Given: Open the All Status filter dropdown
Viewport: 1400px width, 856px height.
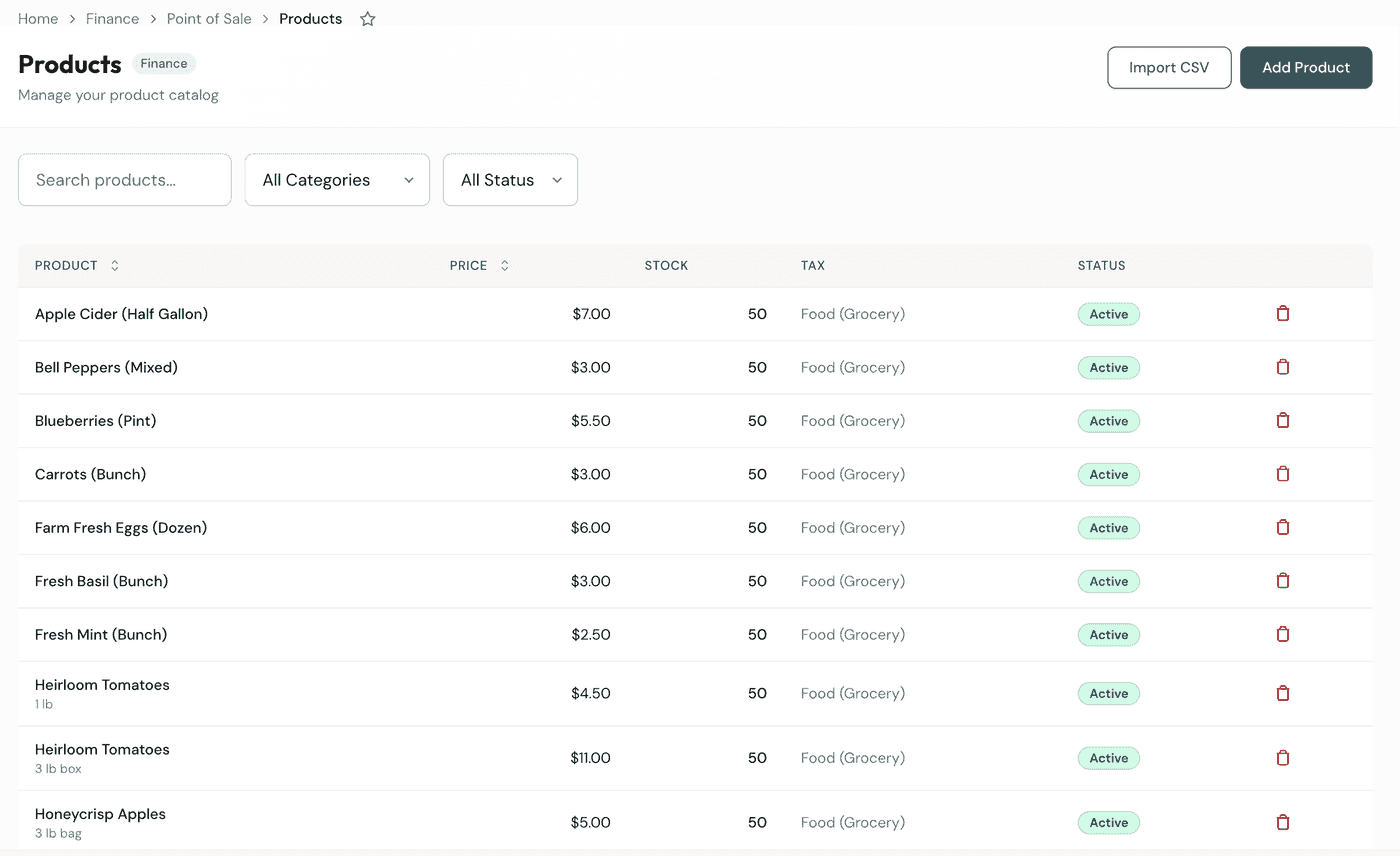Looking at the screenshot, I should coord(510,180).
